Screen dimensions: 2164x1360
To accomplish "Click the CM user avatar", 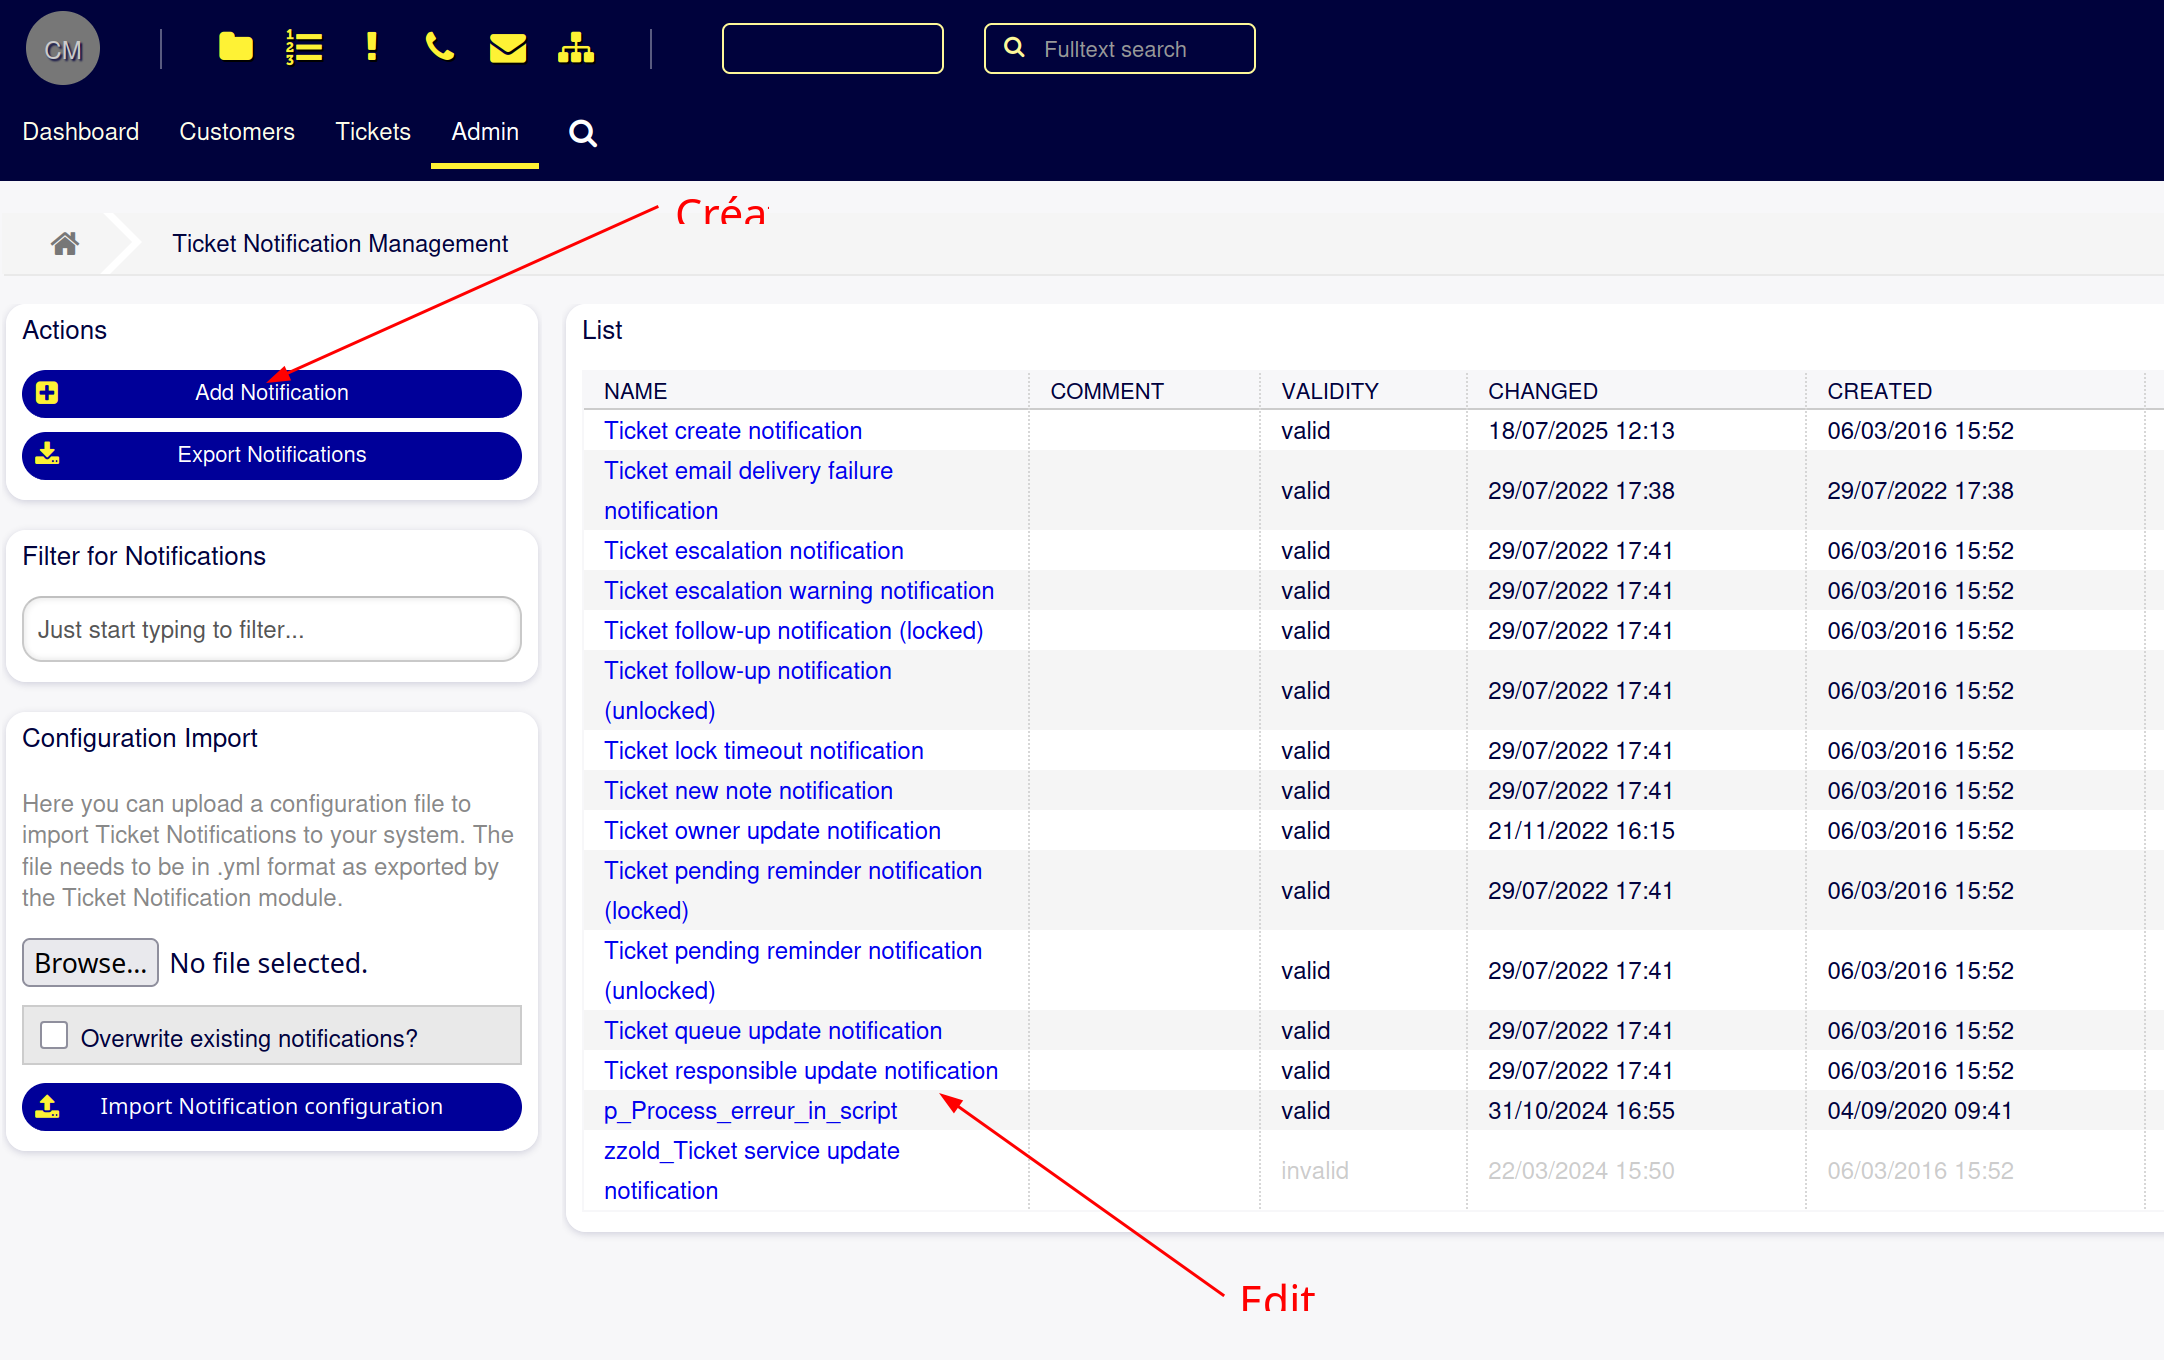I will tap(62, 48).
